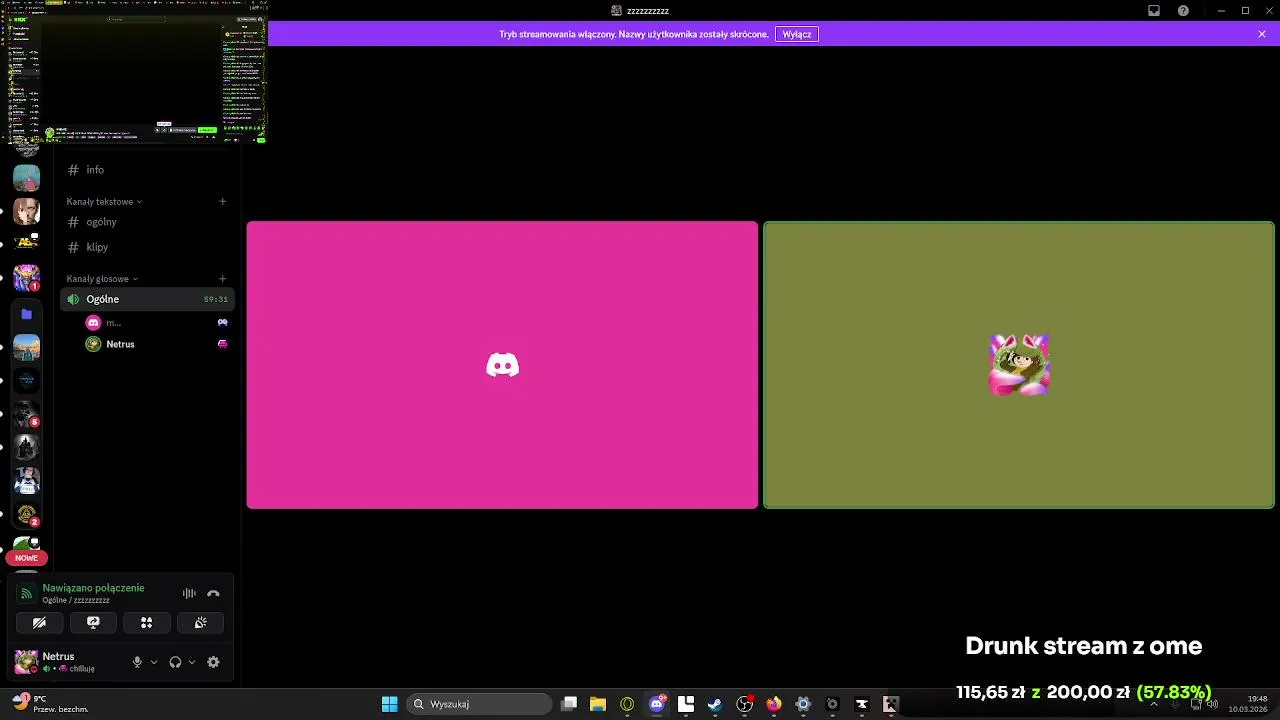Open Task View in taskbar

(x=569, y=704)
